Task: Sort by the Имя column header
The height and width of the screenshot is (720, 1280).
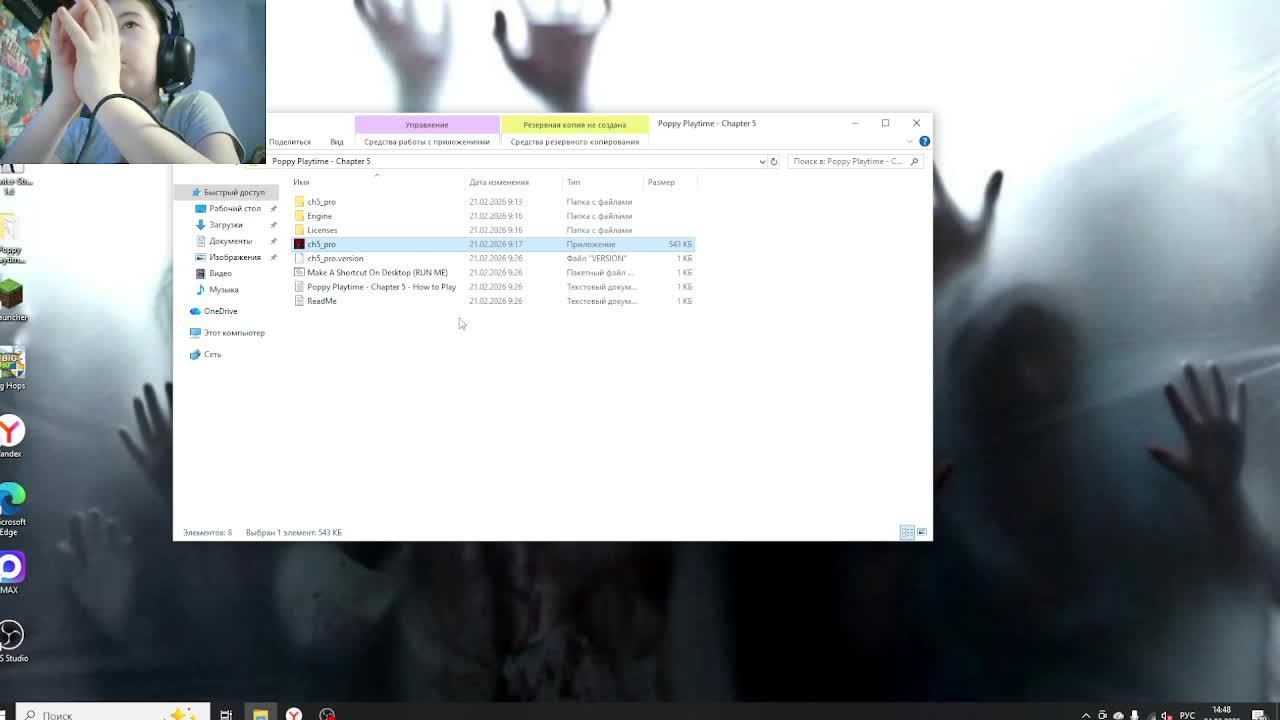Action: point(377,182)
